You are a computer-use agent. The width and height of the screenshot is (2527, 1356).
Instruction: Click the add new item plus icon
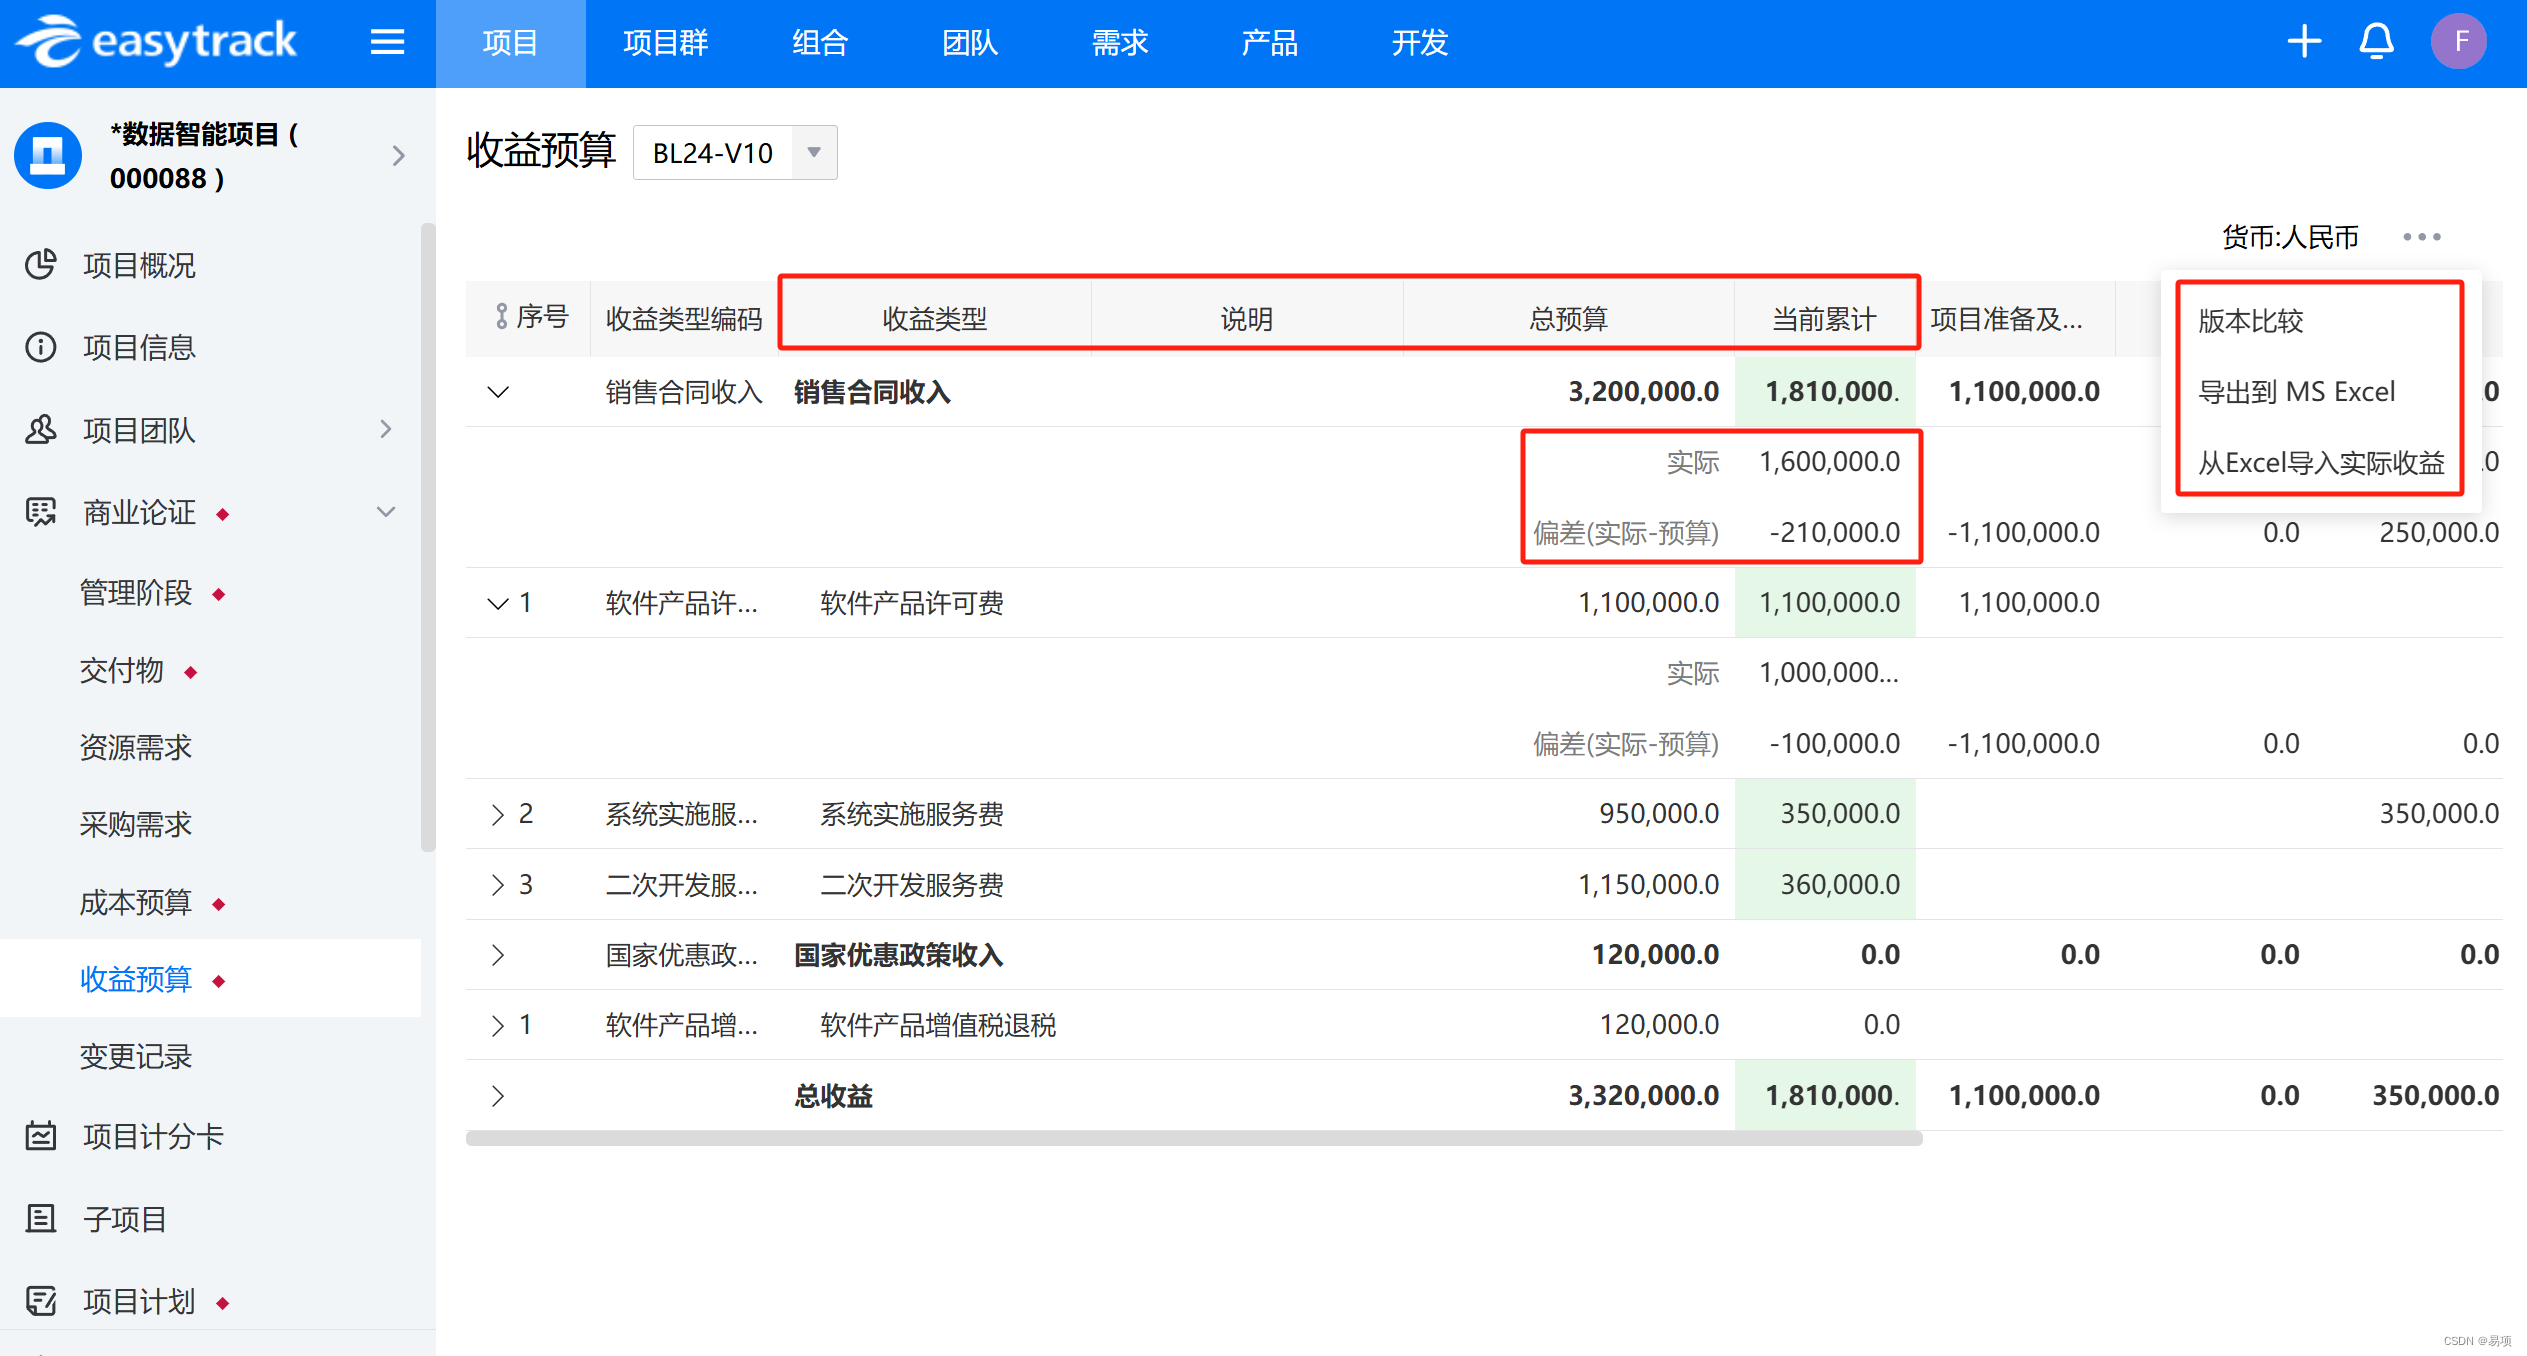[2305, 43]
